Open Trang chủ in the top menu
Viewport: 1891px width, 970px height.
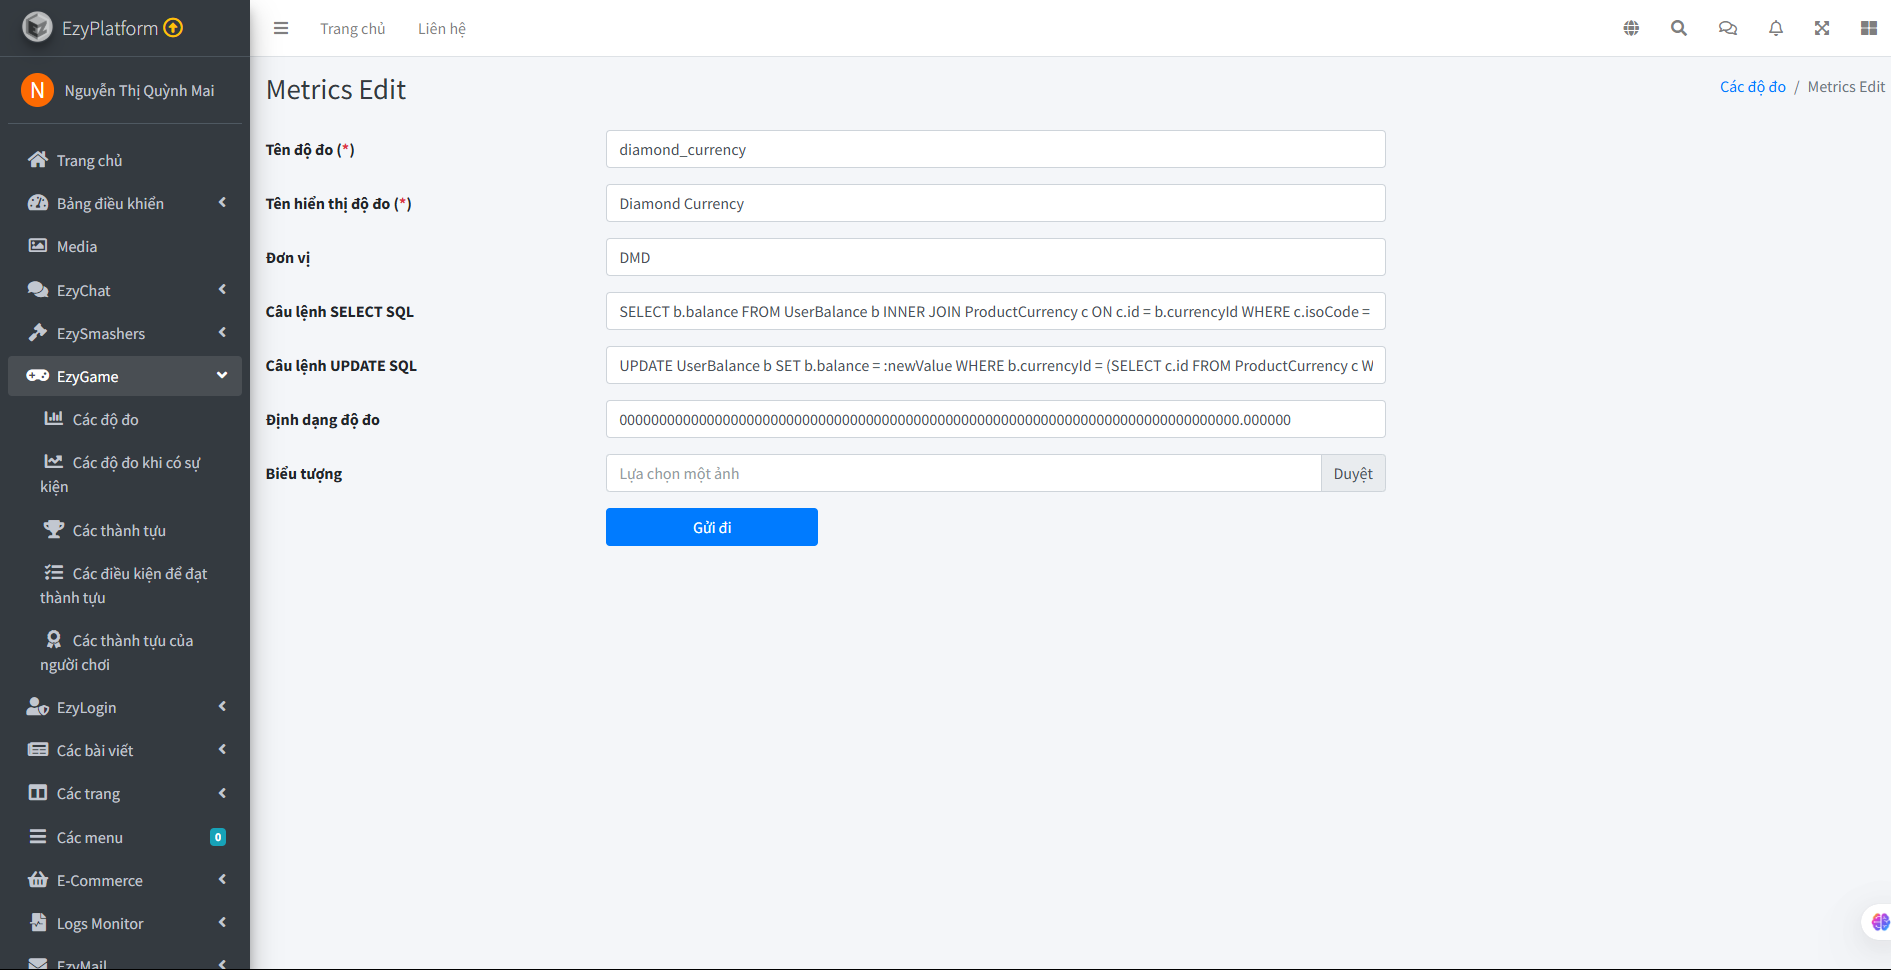click(352, 28)
